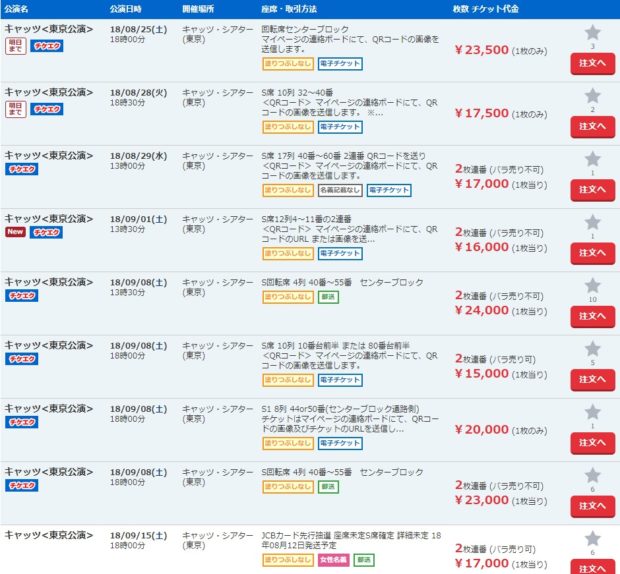Image resolution: width=620 pixels, height=574 pixels.
Task: Click the price ¥24,000
Action: tap(482, 310)
